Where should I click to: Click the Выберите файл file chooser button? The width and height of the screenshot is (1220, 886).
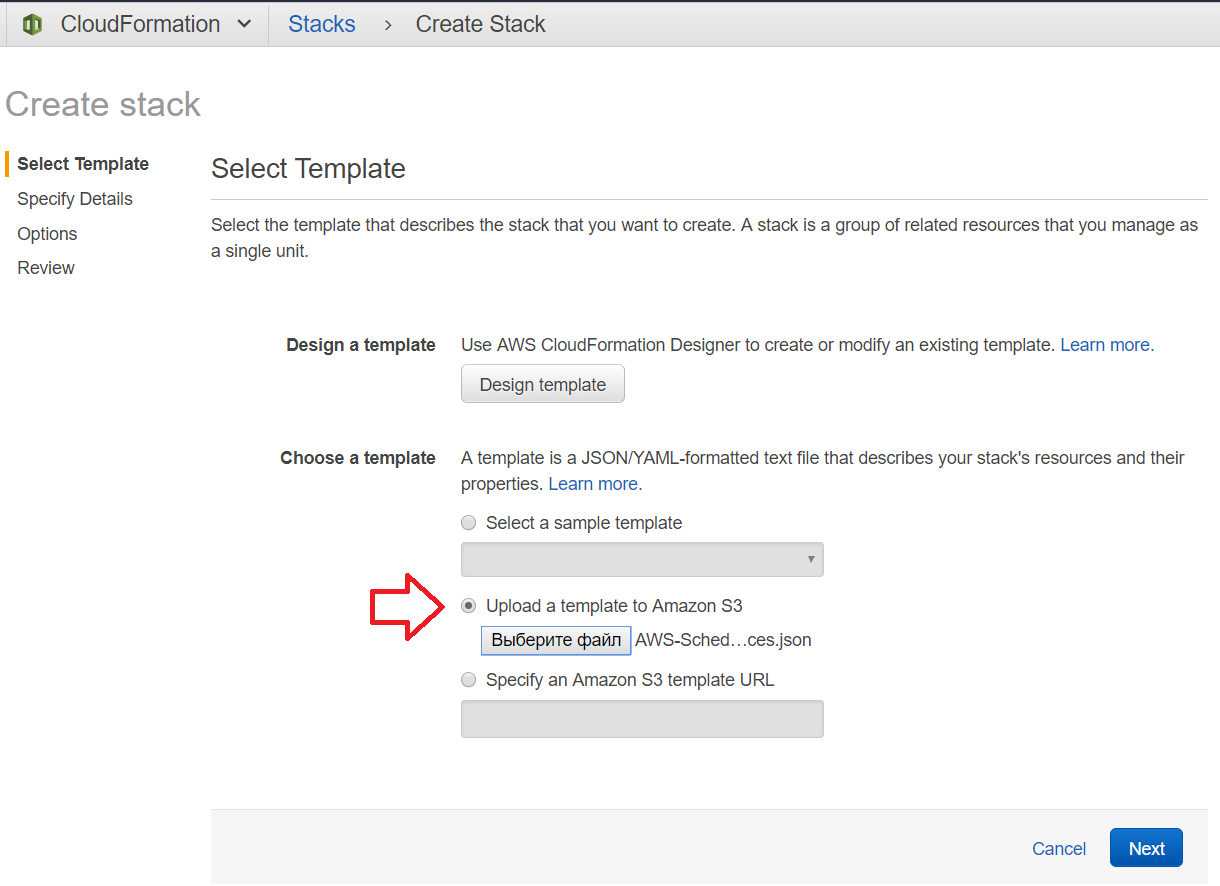[x=556, y=640]
